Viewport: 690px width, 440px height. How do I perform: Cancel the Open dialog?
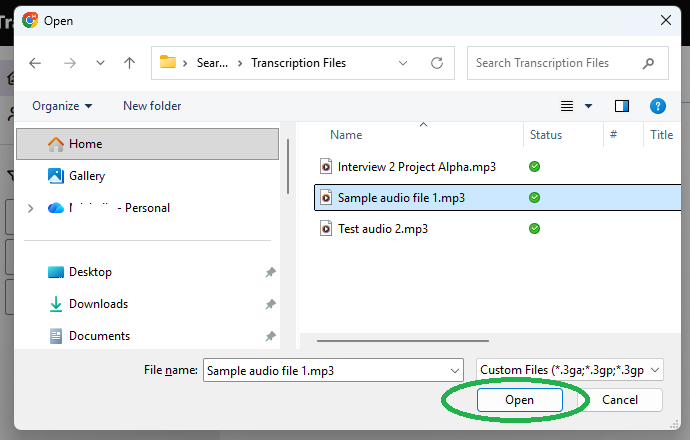tap(620, 400)
